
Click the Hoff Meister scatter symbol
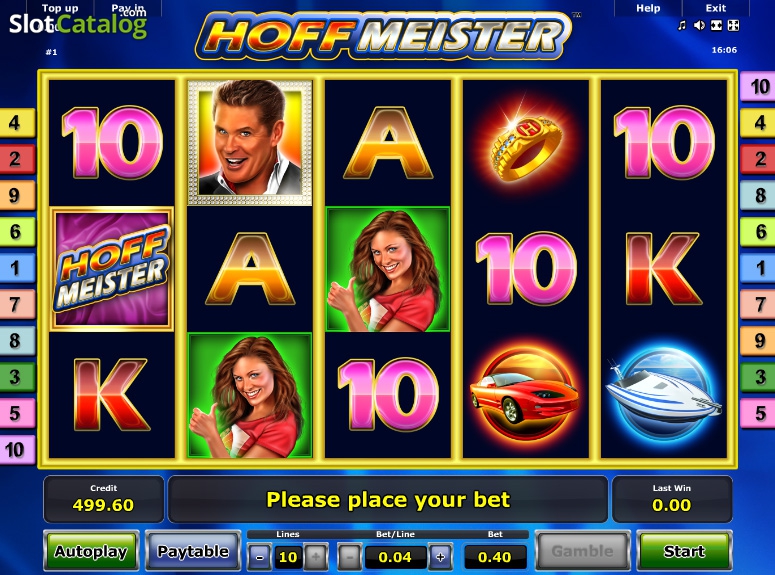pos(112,269)
